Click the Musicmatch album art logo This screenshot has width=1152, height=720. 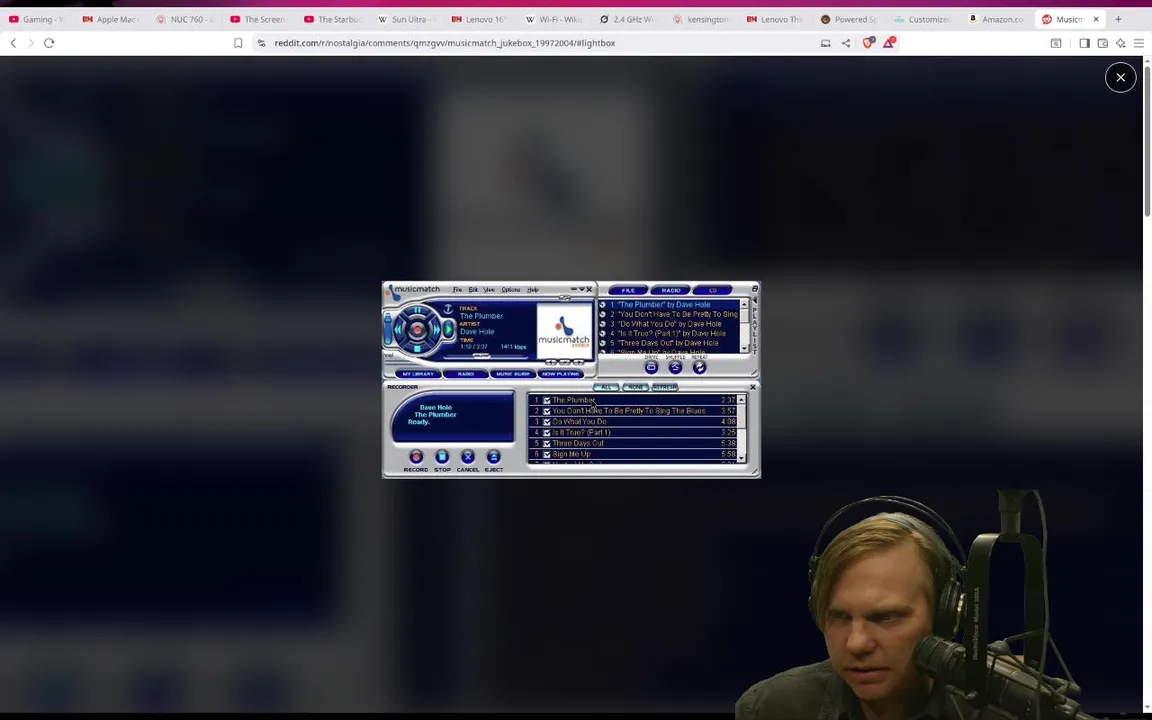[564, 331]
